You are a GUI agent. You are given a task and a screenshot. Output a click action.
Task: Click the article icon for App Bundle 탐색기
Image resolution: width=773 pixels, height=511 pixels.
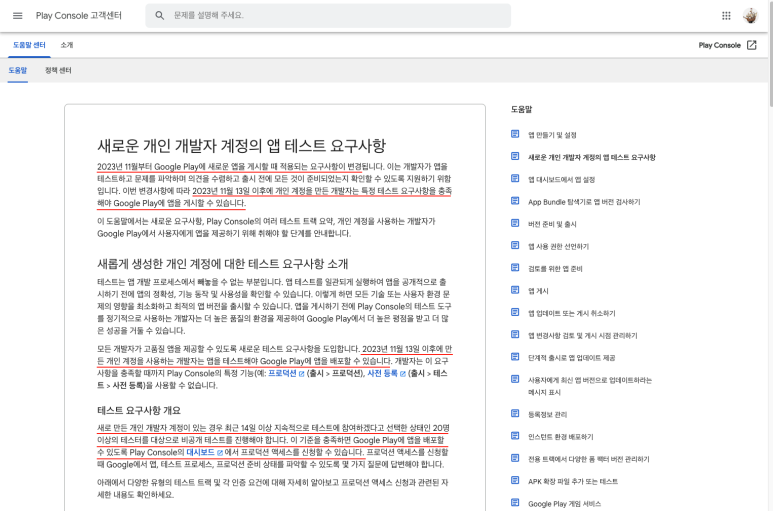pos(515,201)
